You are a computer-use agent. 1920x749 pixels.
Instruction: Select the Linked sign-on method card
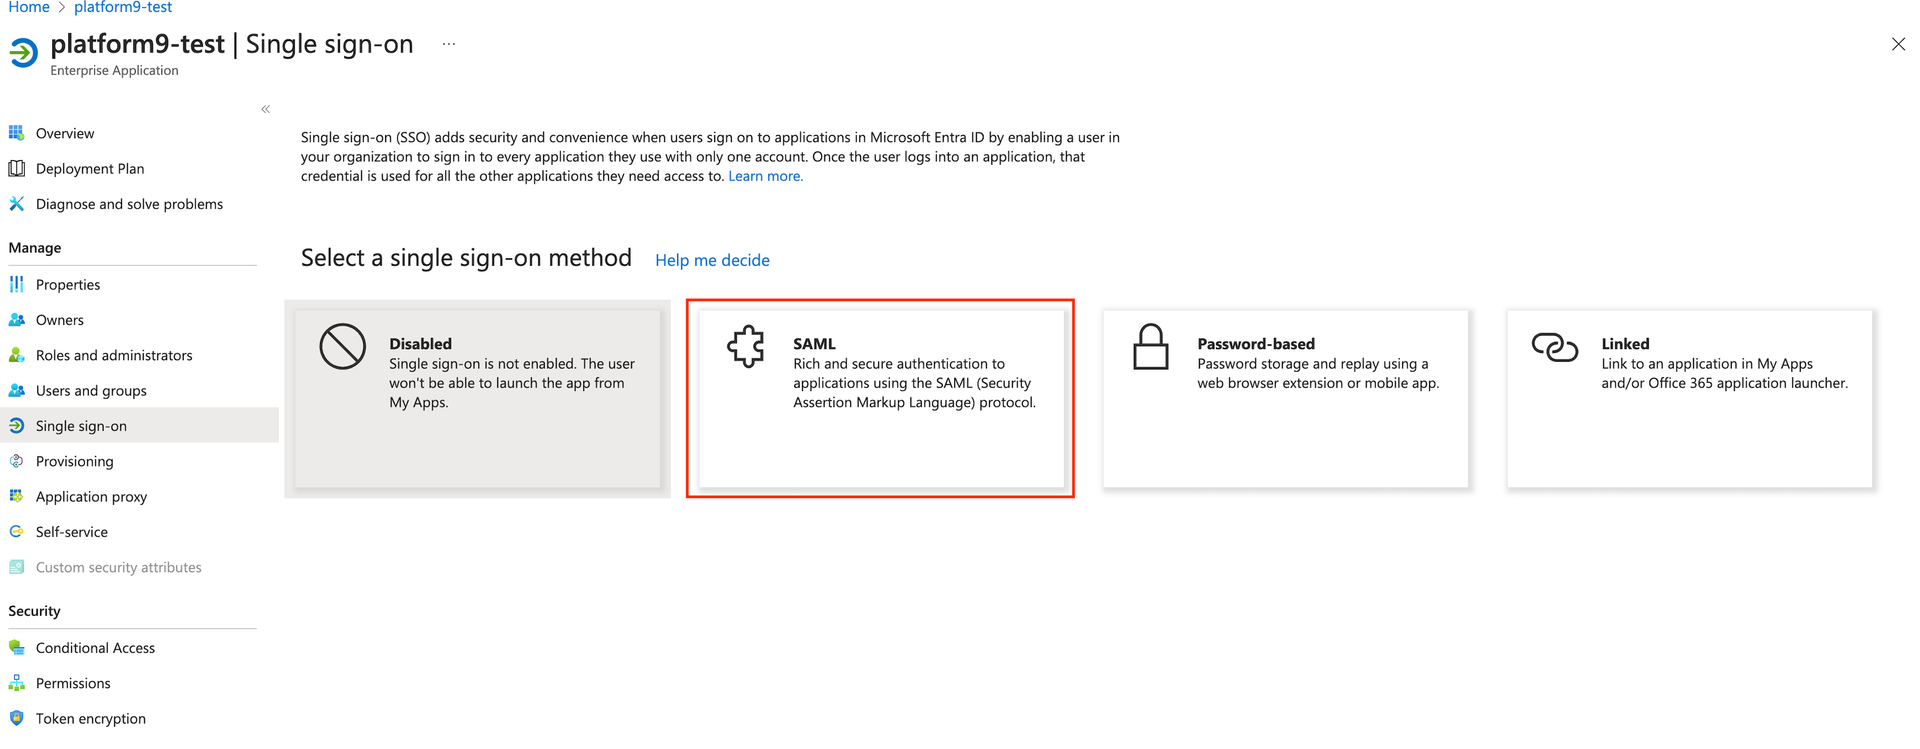(x=1689, y=398)
